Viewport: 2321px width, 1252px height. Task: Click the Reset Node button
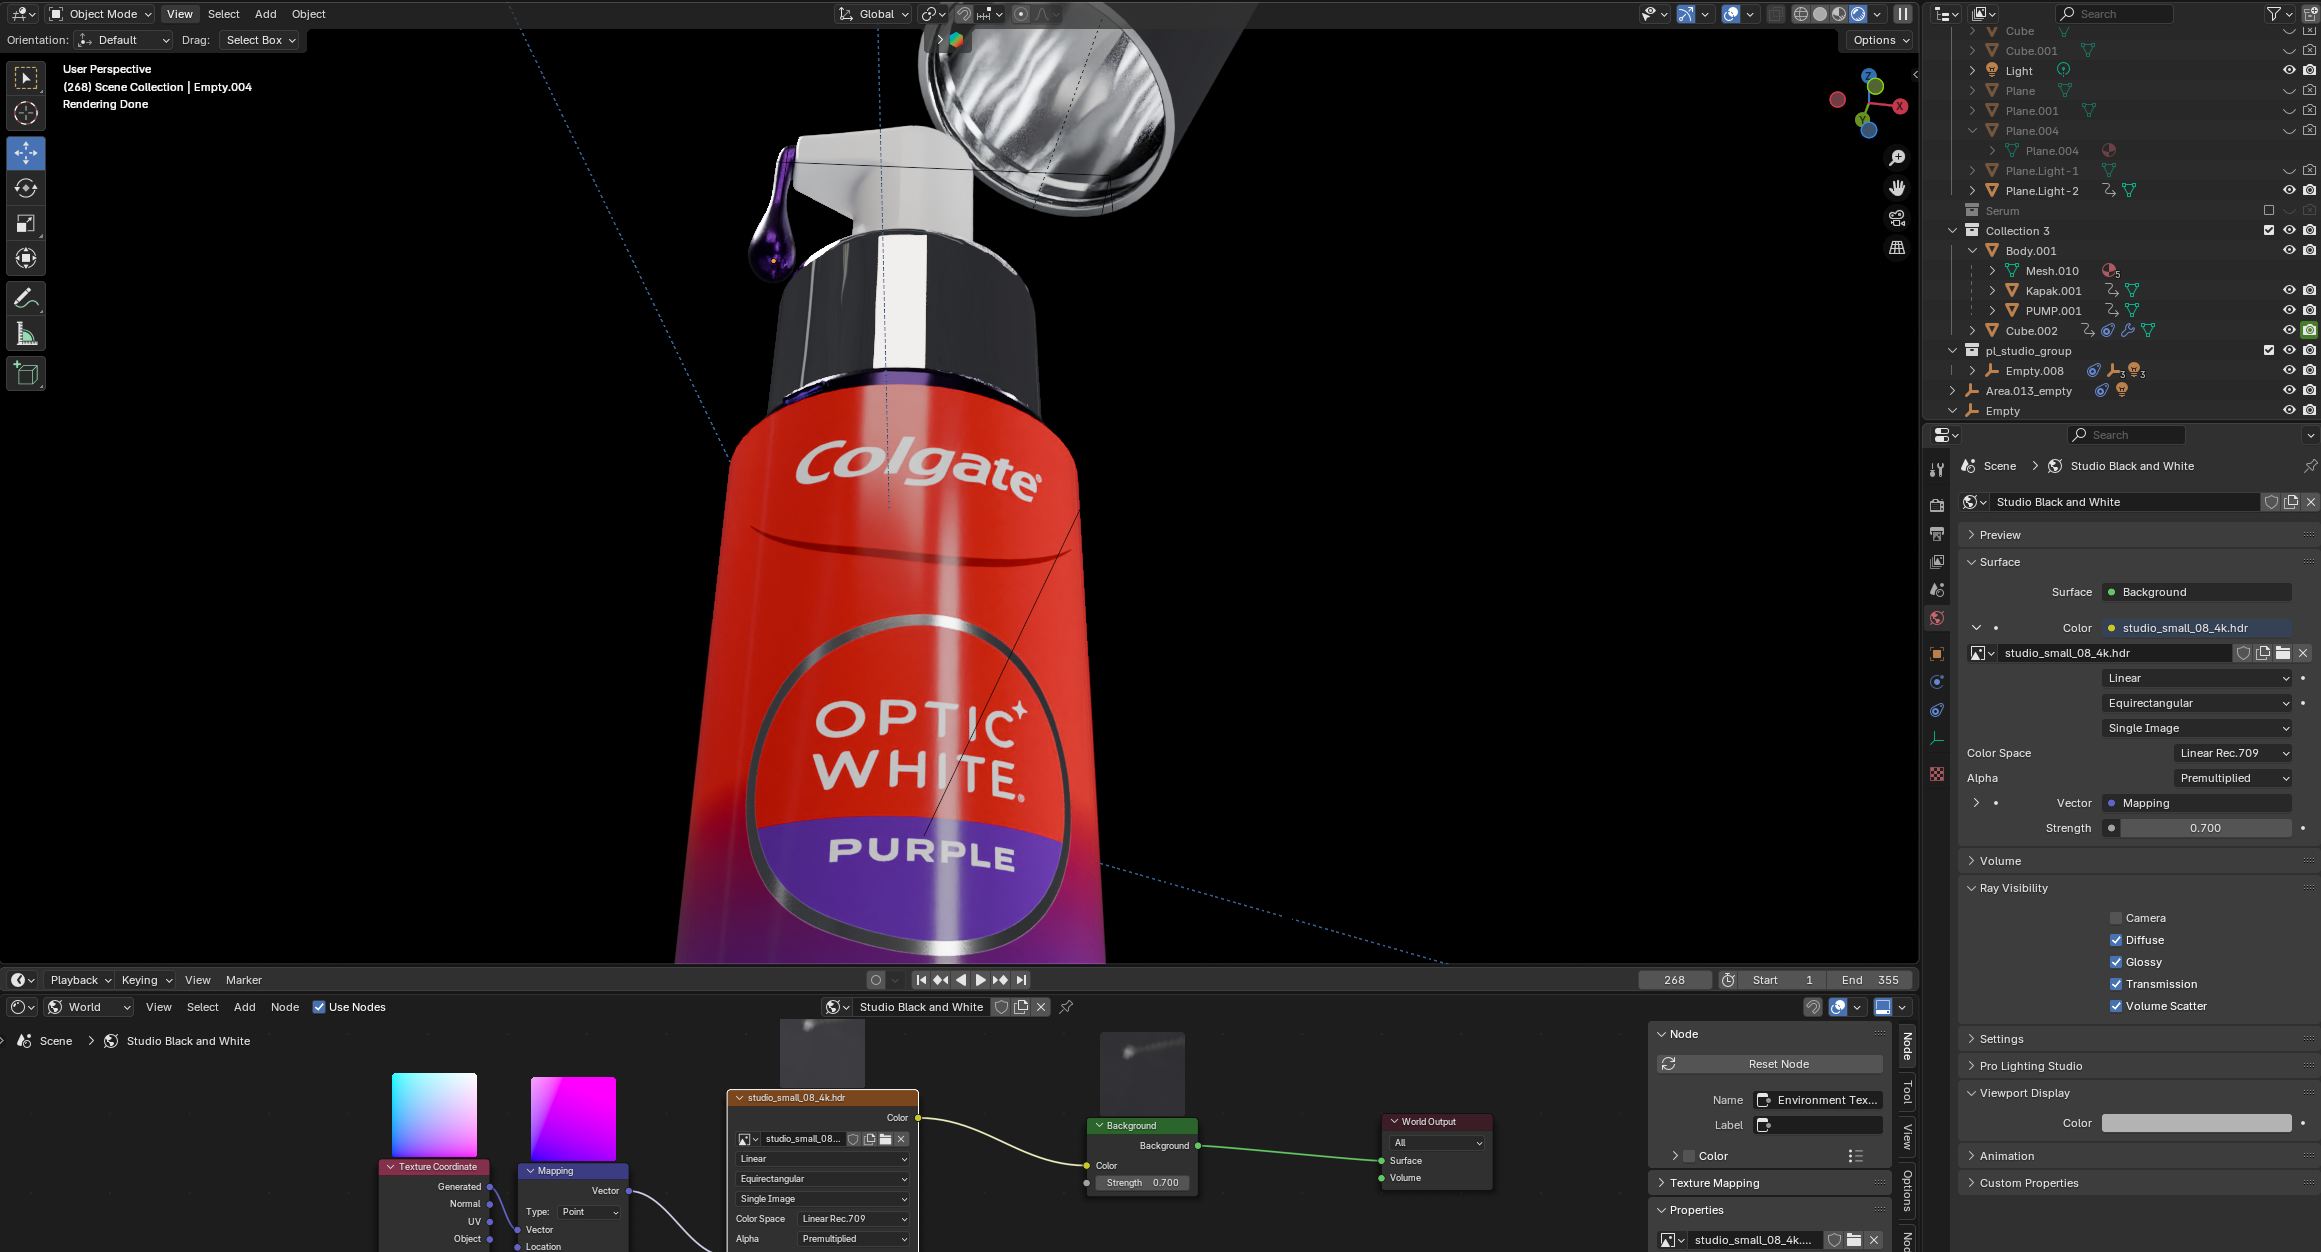(1769, 1064)
